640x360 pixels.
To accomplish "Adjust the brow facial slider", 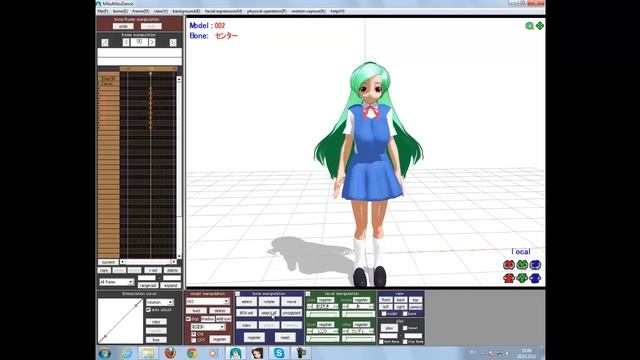I will coord(323,339).
